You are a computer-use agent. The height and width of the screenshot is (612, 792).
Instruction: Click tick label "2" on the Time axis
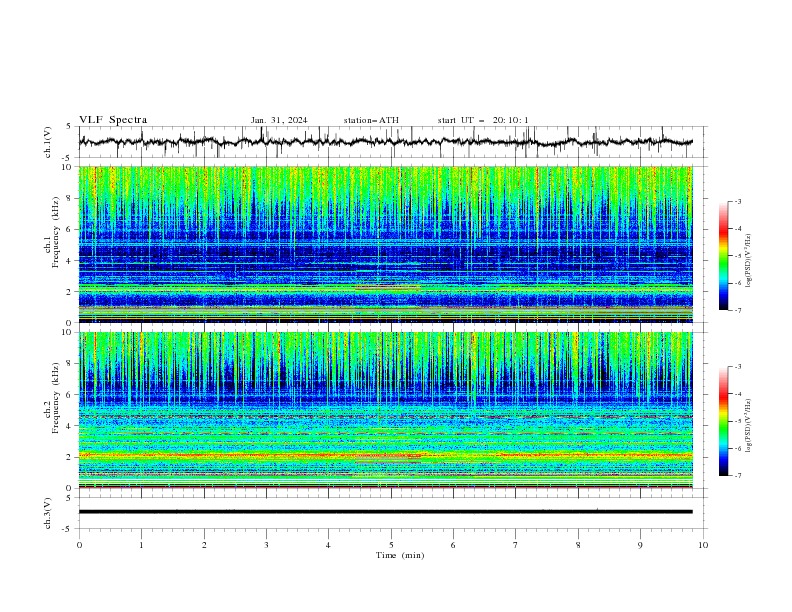[x=204, y=545]
